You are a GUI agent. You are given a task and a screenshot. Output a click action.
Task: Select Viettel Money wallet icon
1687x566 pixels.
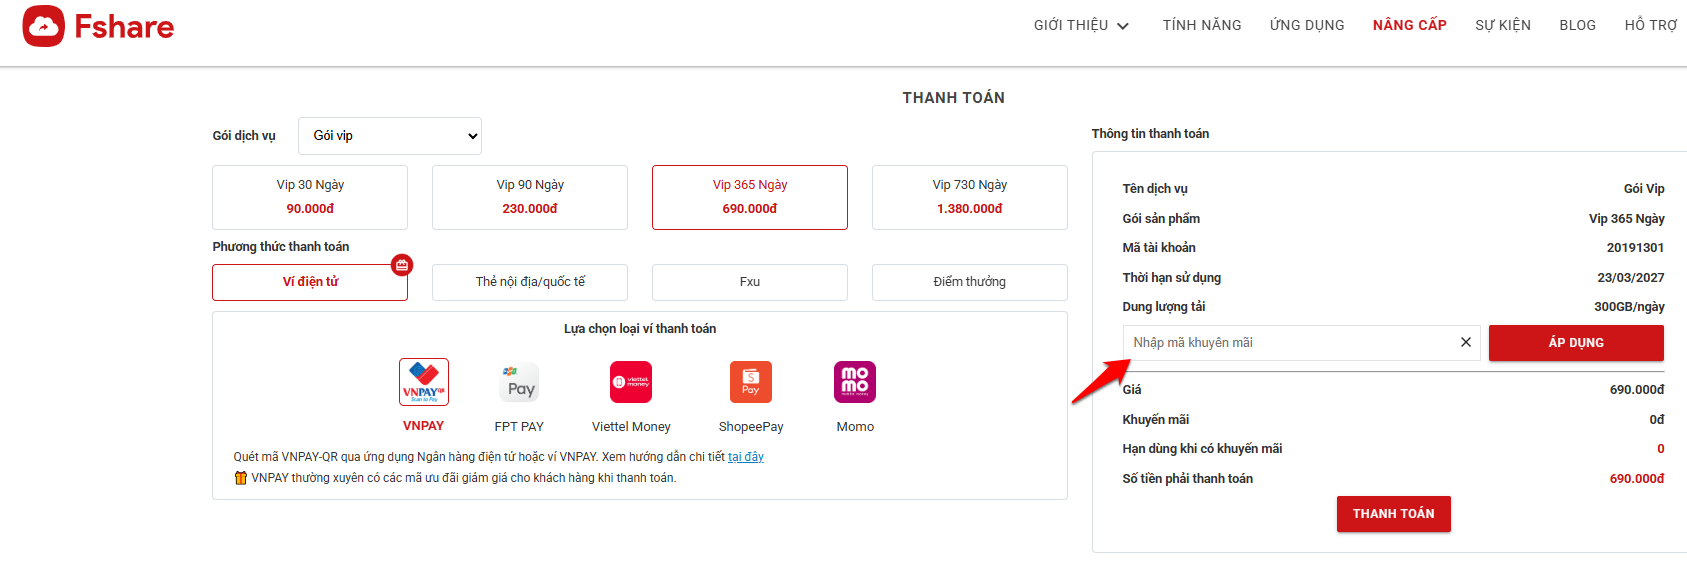tap(631, 383)
